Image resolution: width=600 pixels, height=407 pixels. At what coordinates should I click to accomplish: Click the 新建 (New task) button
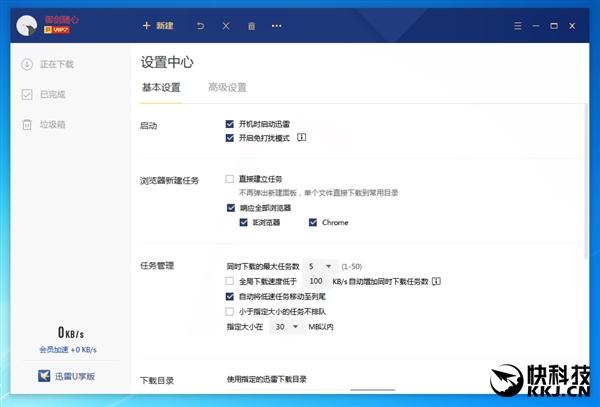pos(157,25)
